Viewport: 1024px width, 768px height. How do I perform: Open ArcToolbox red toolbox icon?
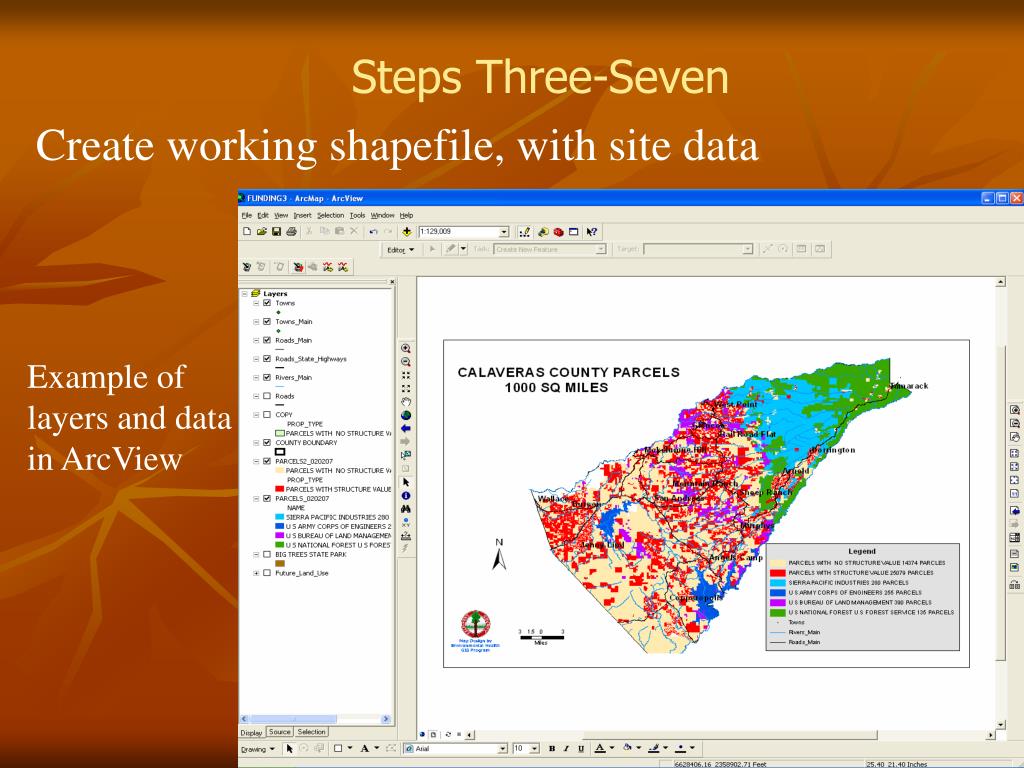[x=558, y=232]
